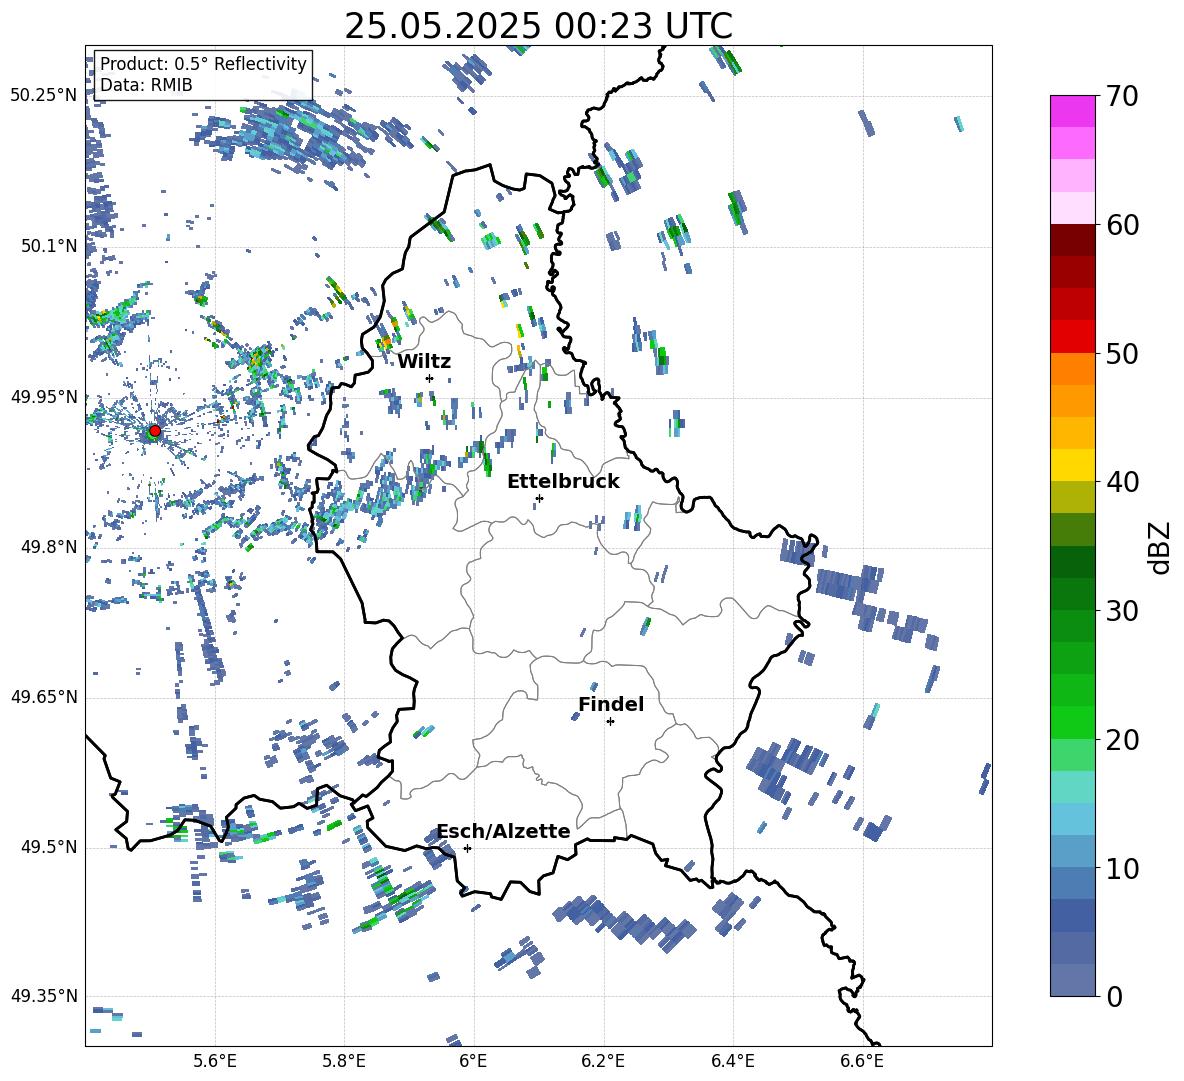The height and width of the screenshot is (1081, 1184).
Task: Click the 5.8°E longitude label
Action: 344,1061
